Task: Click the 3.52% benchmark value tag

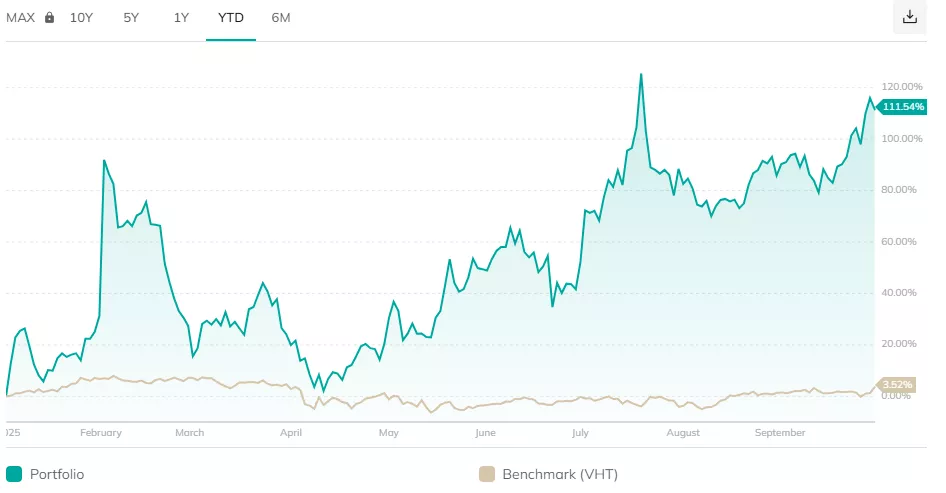Action: tap(897, 385)
